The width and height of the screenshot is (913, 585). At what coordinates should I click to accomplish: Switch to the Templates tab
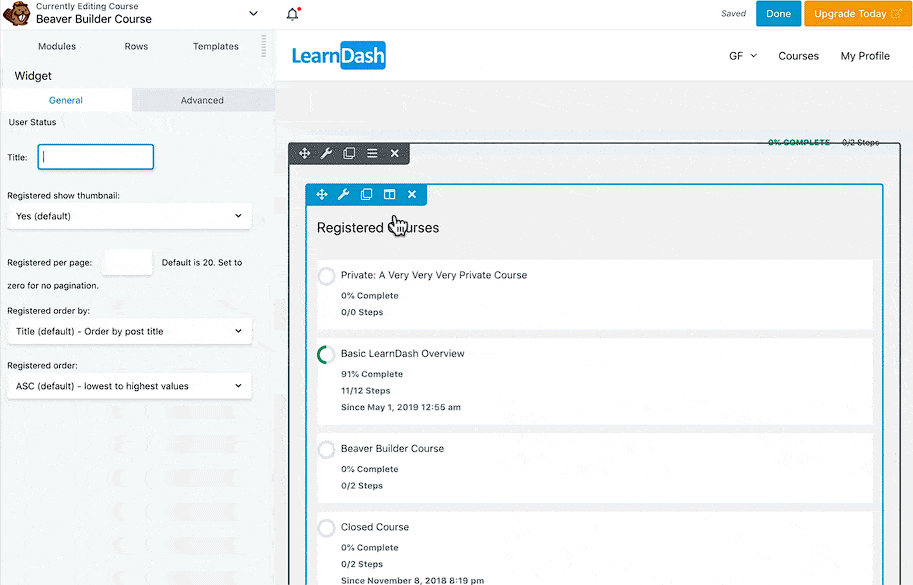point(215,46)
